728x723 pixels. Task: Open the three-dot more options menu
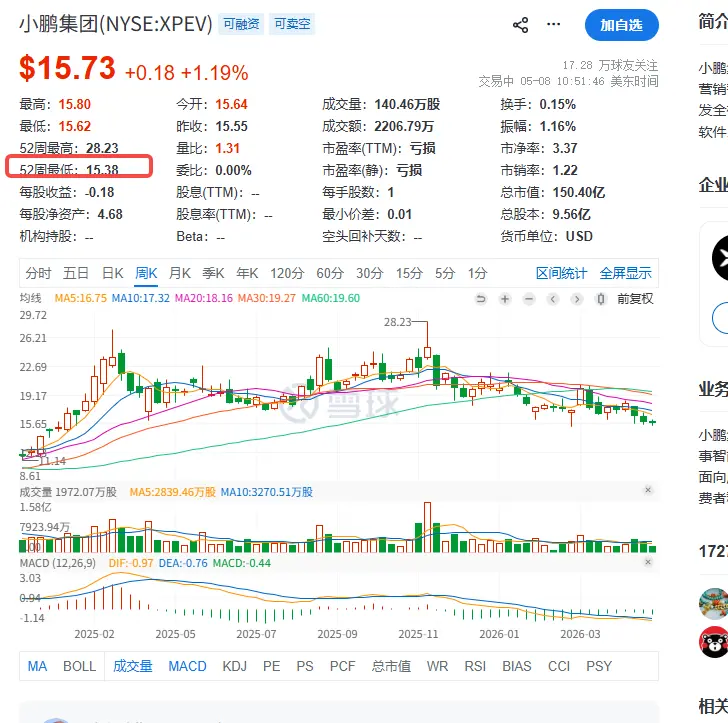tap(553, 24)
